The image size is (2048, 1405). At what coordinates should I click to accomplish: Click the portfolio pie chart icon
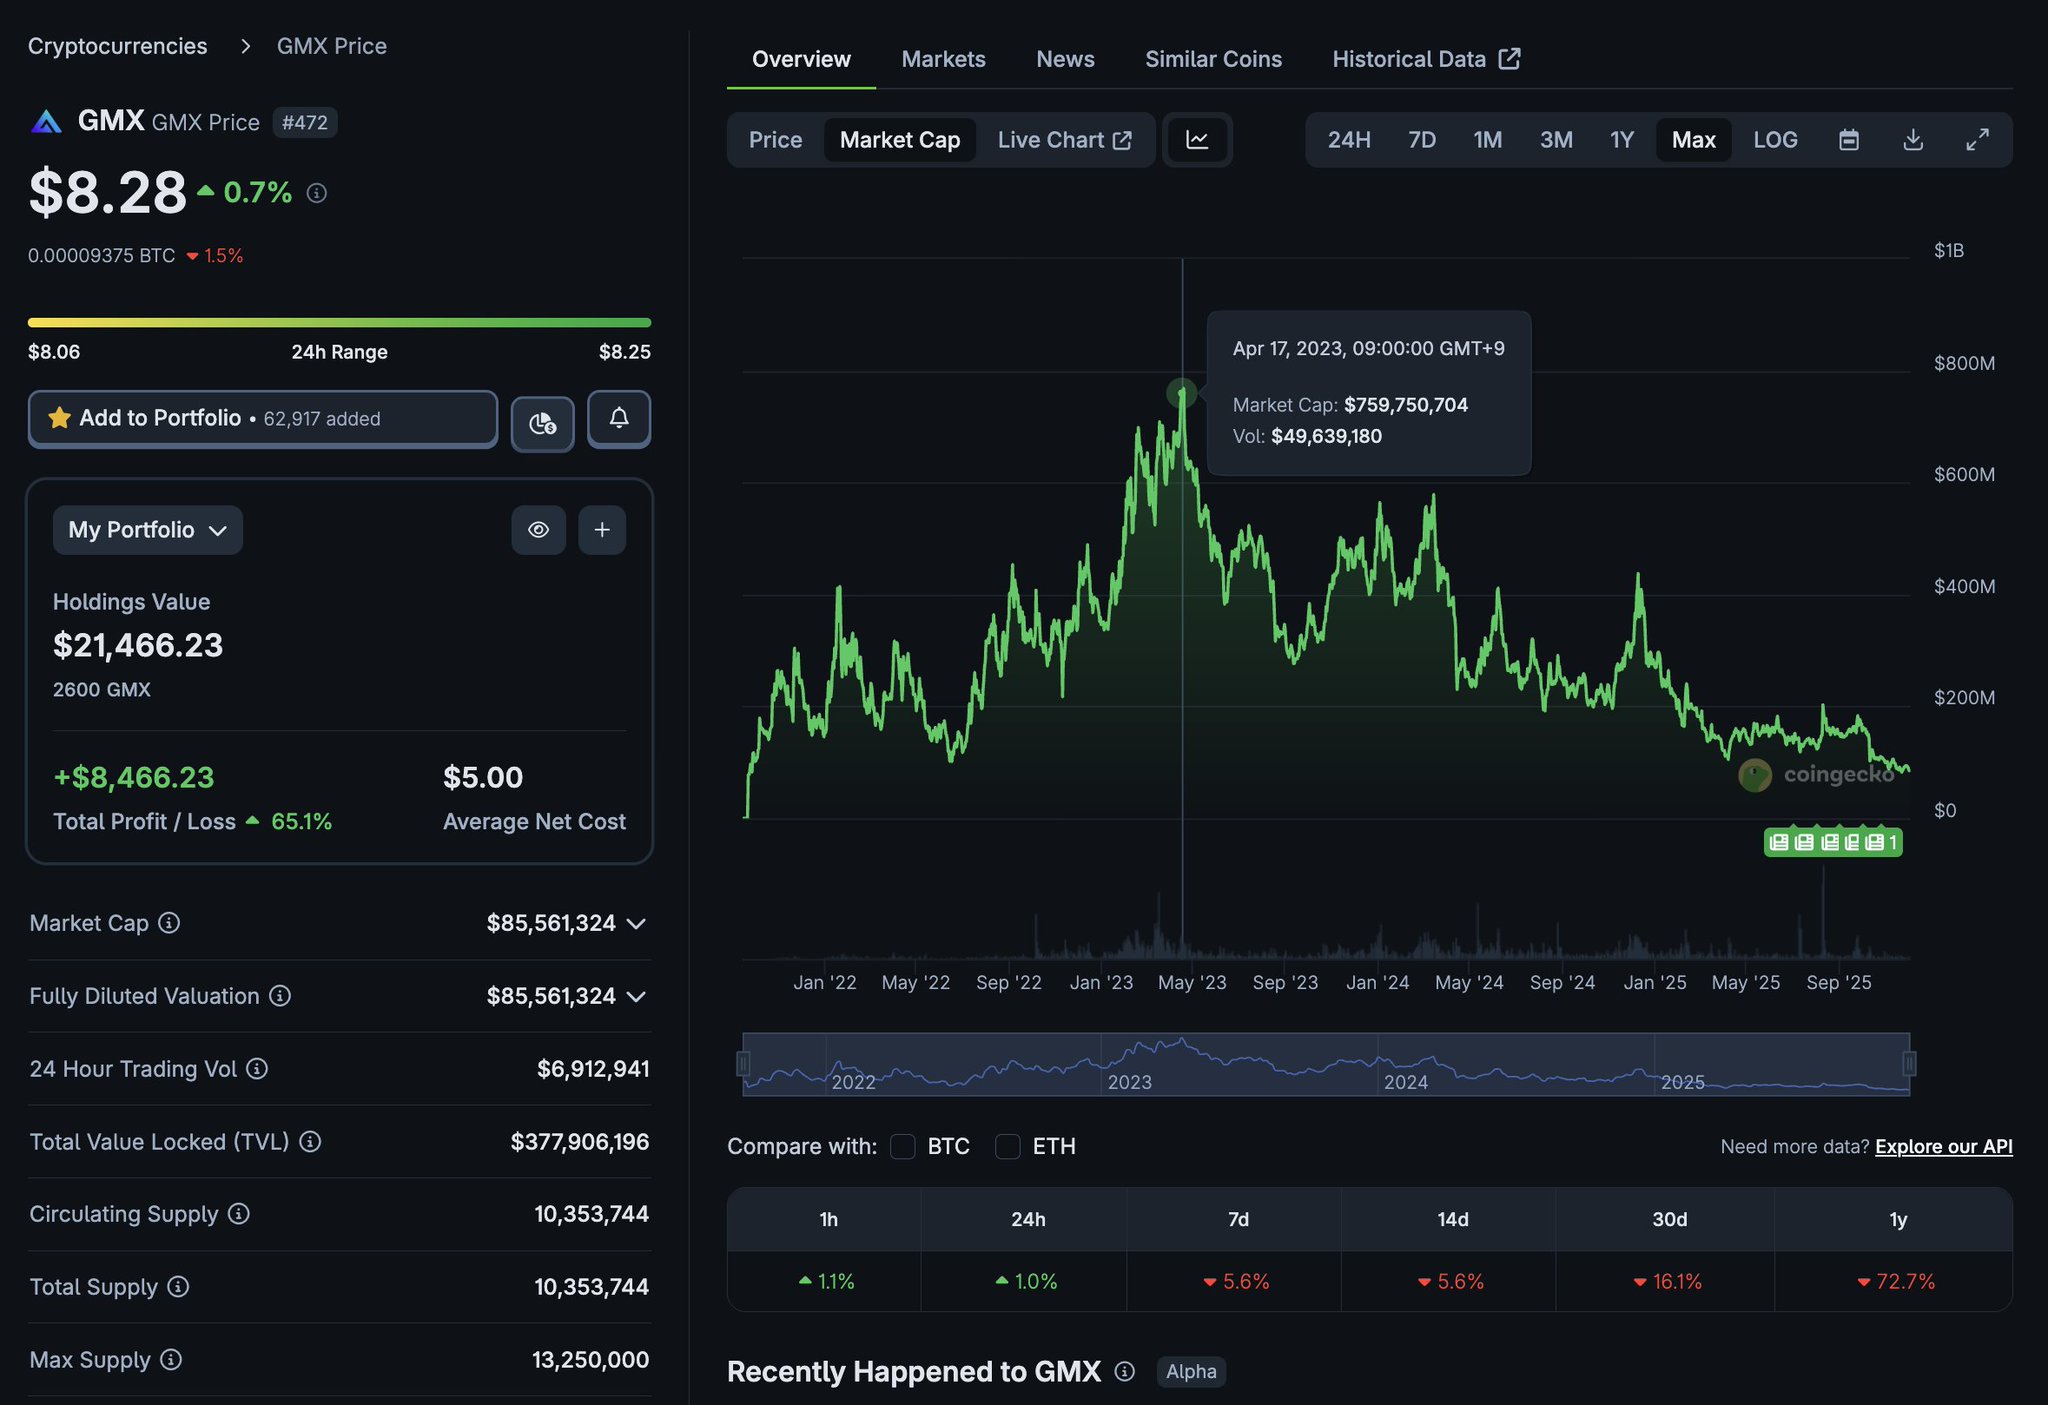coord(542,423)
